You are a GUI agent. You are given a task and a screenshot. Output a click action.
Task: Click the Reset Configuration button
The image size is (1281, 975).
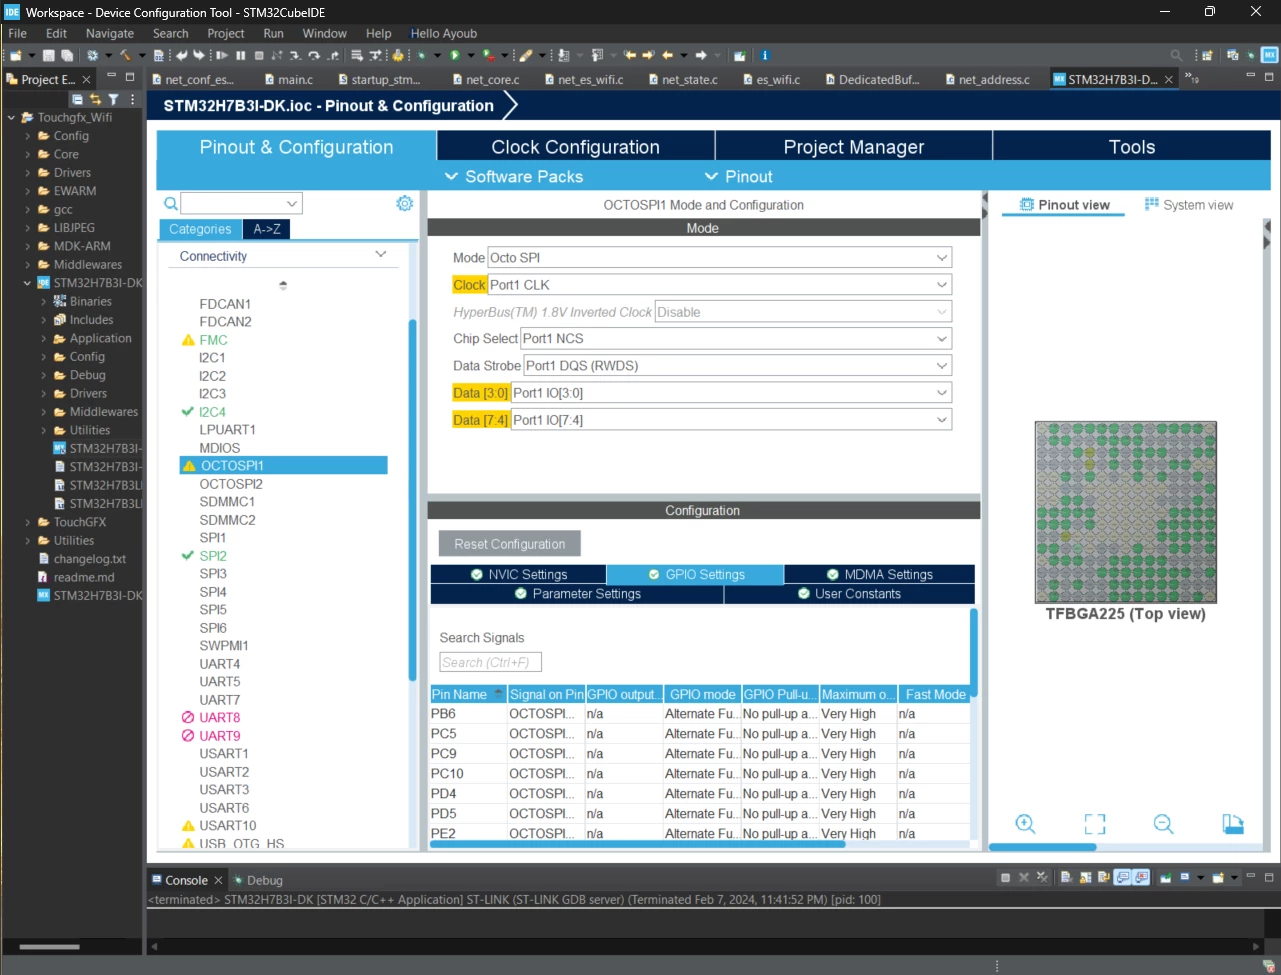pos(510,544)
